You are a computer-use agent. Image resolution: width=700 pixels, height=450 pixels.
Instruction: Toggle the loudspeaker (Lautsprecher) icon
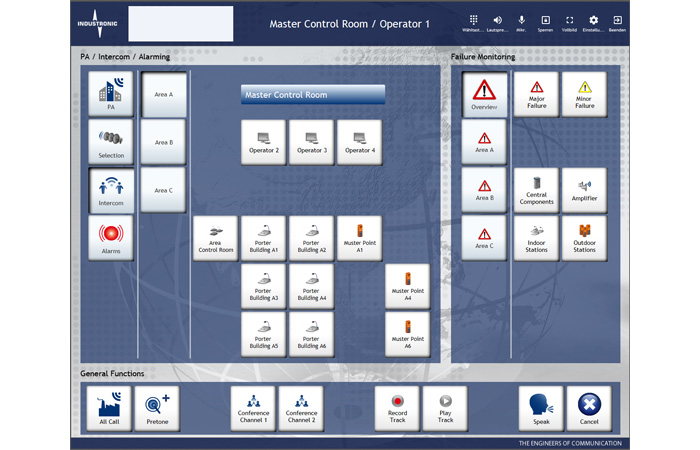497,22
